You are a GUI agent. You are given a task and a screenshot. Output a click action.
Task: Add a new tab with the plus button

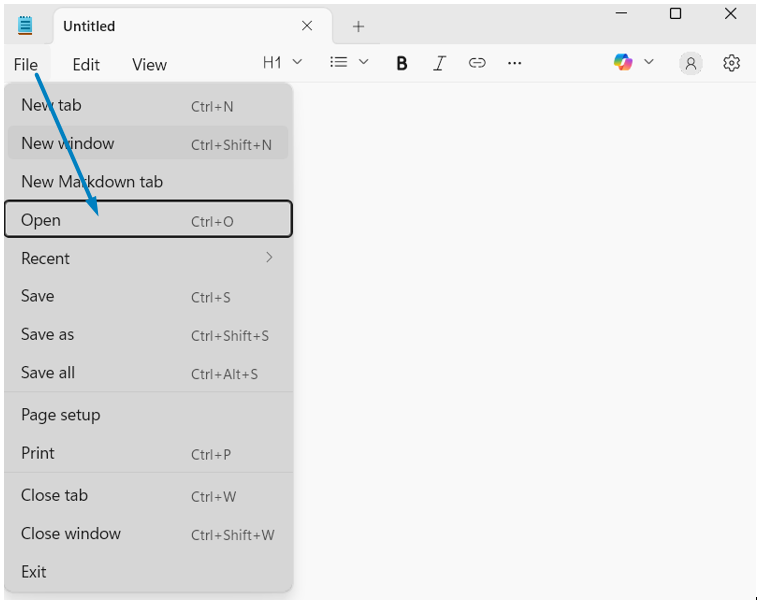click(x=358, y=26)
